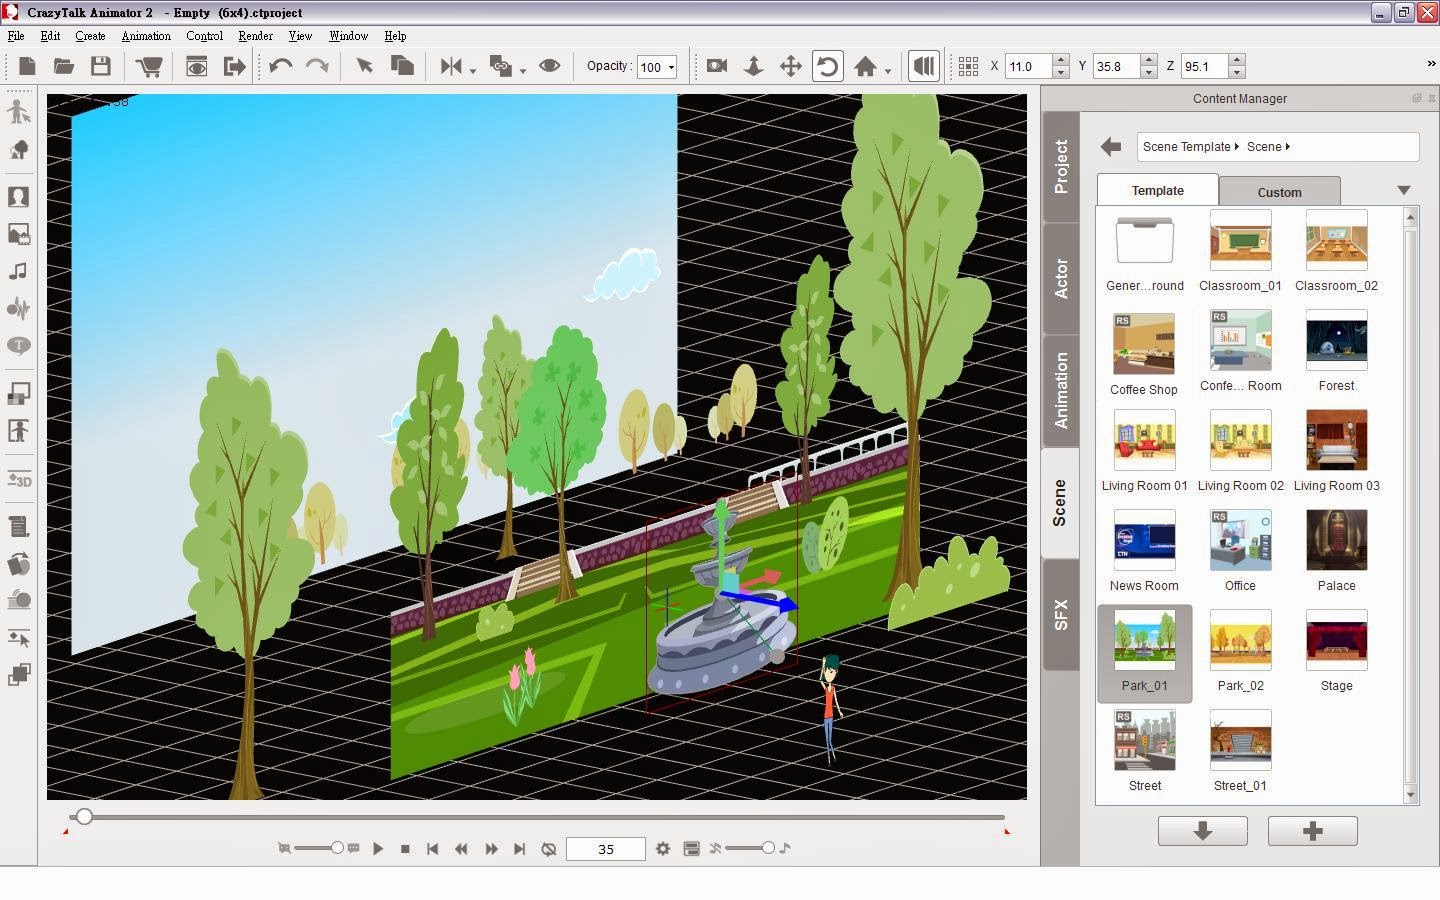Click the Apply down-arrow button

[1203, 831]
